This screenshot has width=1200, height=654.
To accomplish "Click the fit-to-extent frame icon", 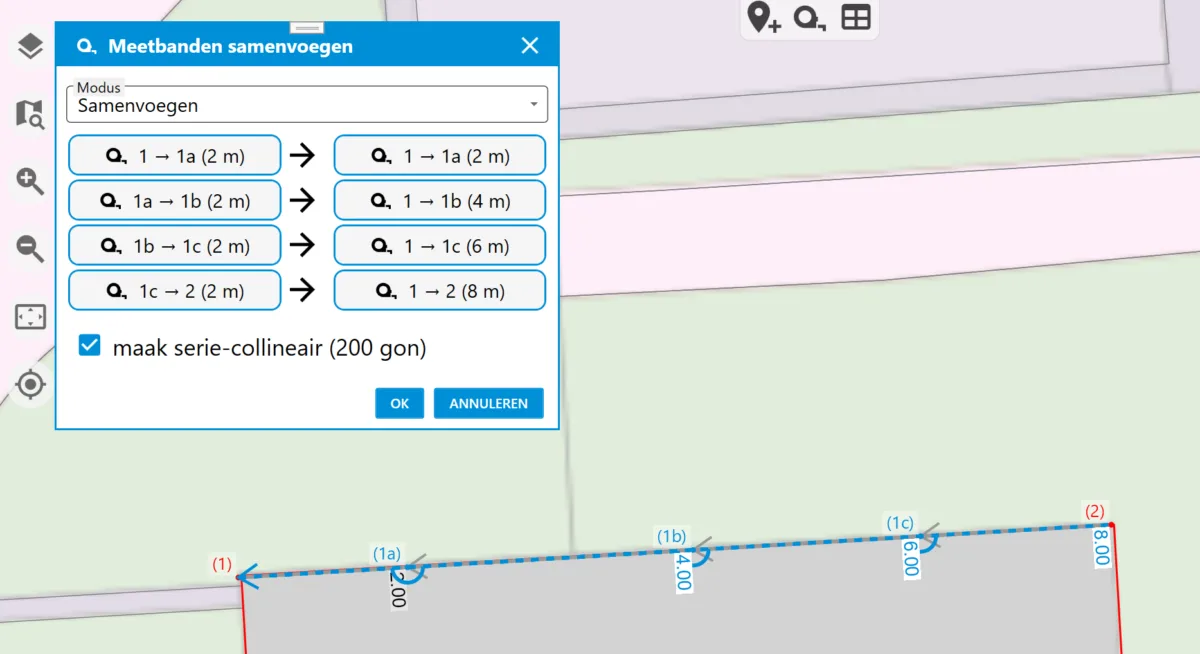I will tap(30, 317).
